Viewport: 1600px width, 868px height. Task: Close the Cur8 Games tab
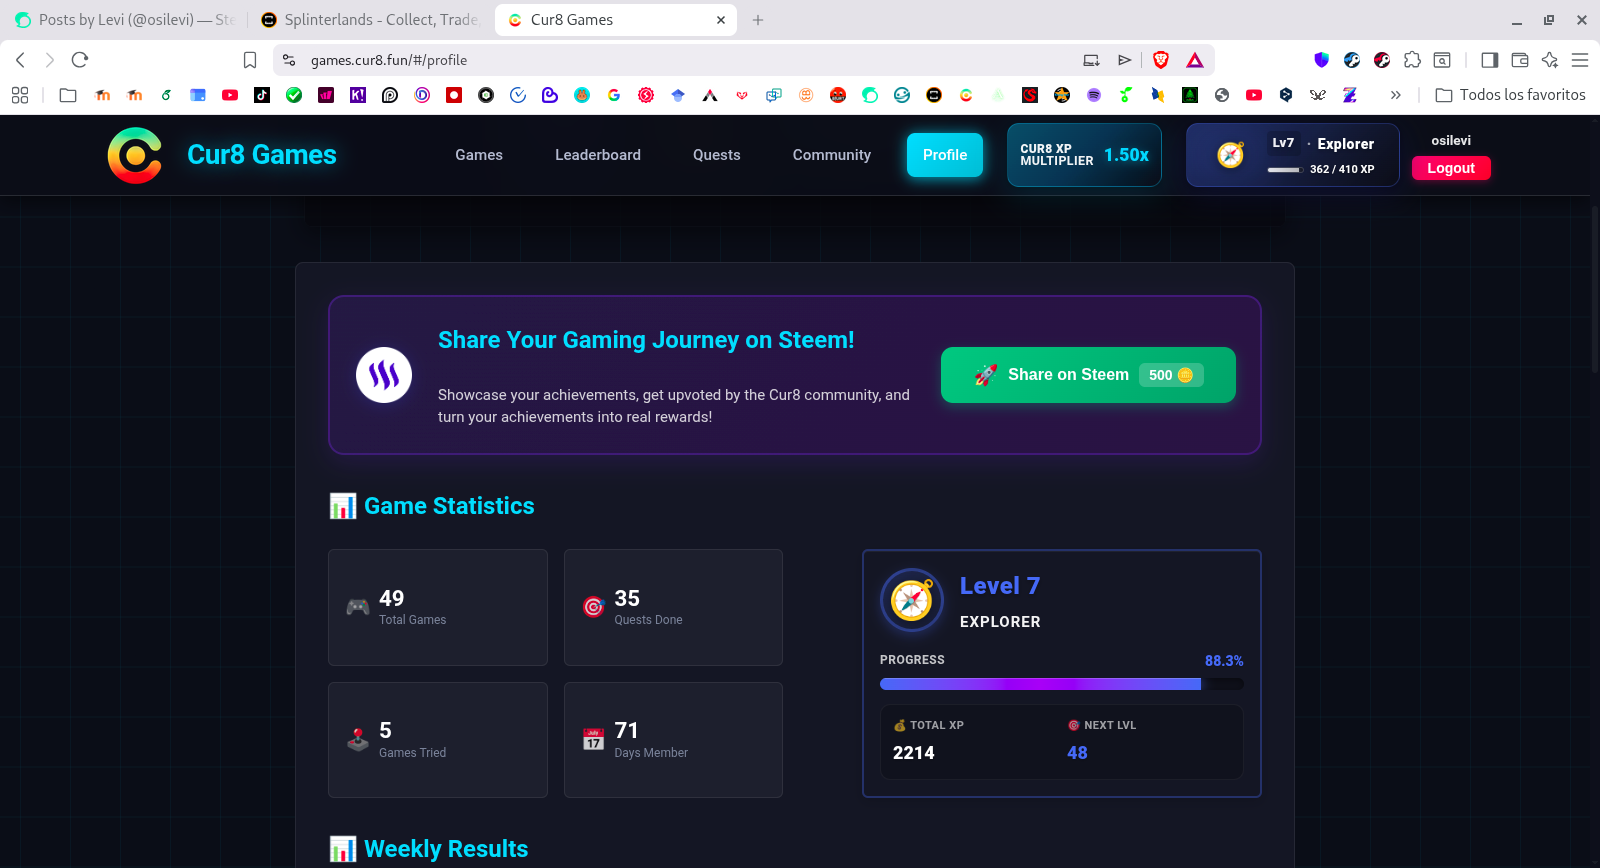[x=721, y=20]
